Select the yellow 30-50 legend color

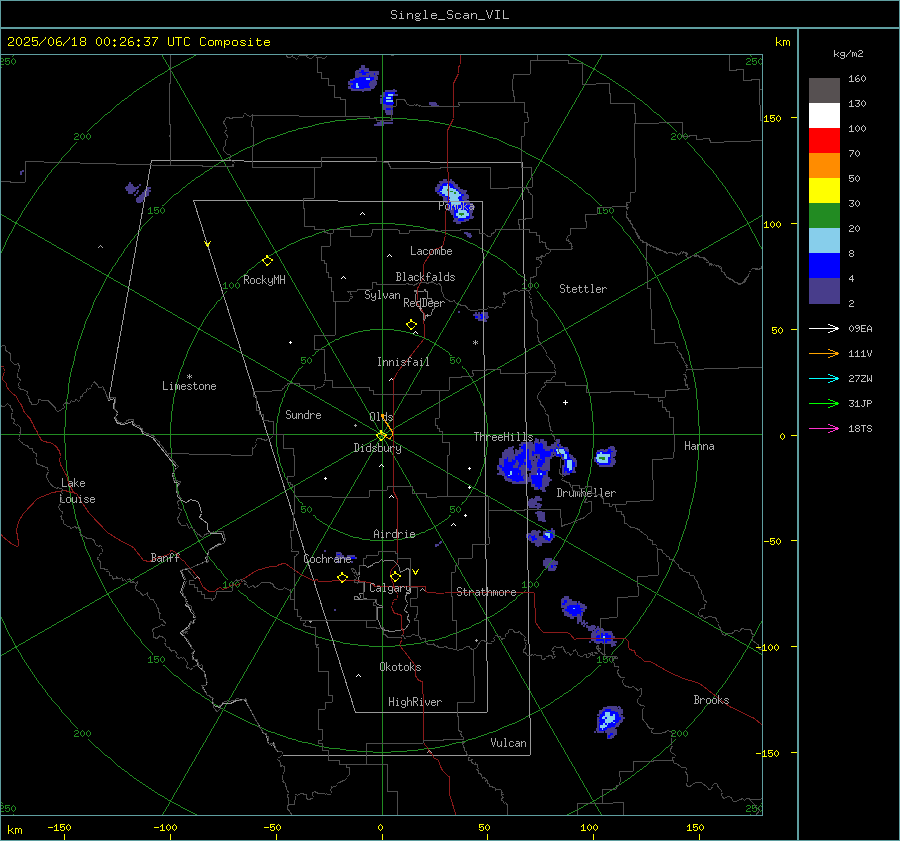[x=824, y=191]
